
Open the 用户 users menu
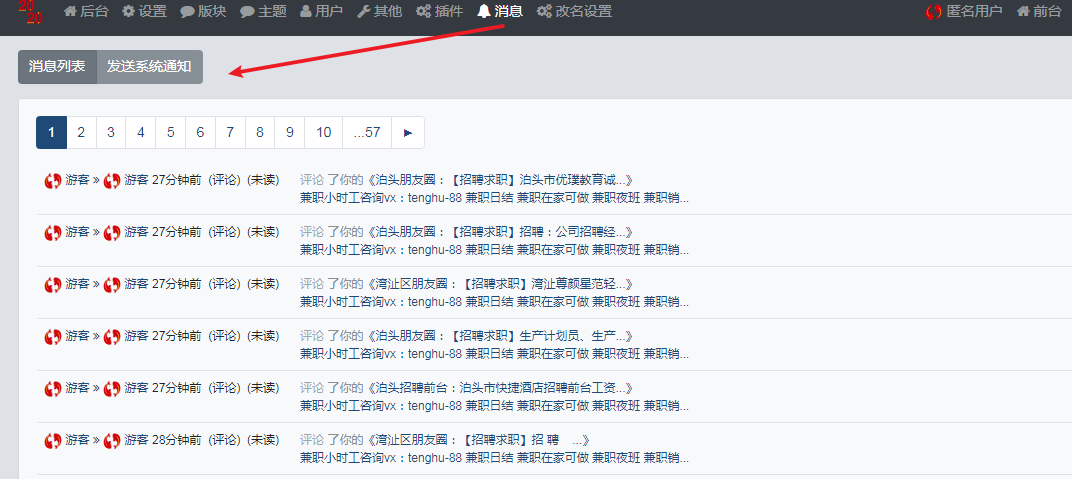point(321,11)
